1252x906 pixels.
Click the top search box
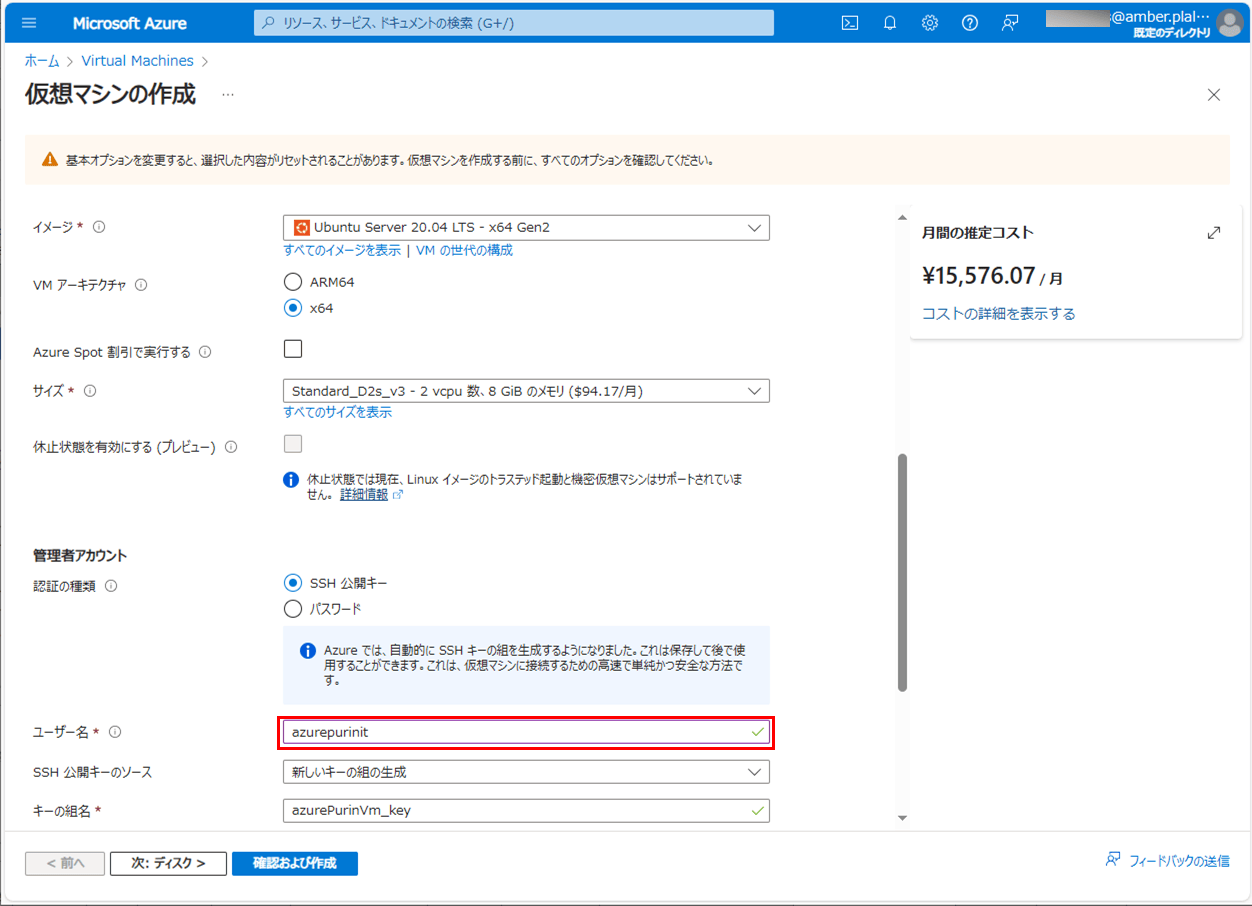pyautogui.click(x=514, y=23)
